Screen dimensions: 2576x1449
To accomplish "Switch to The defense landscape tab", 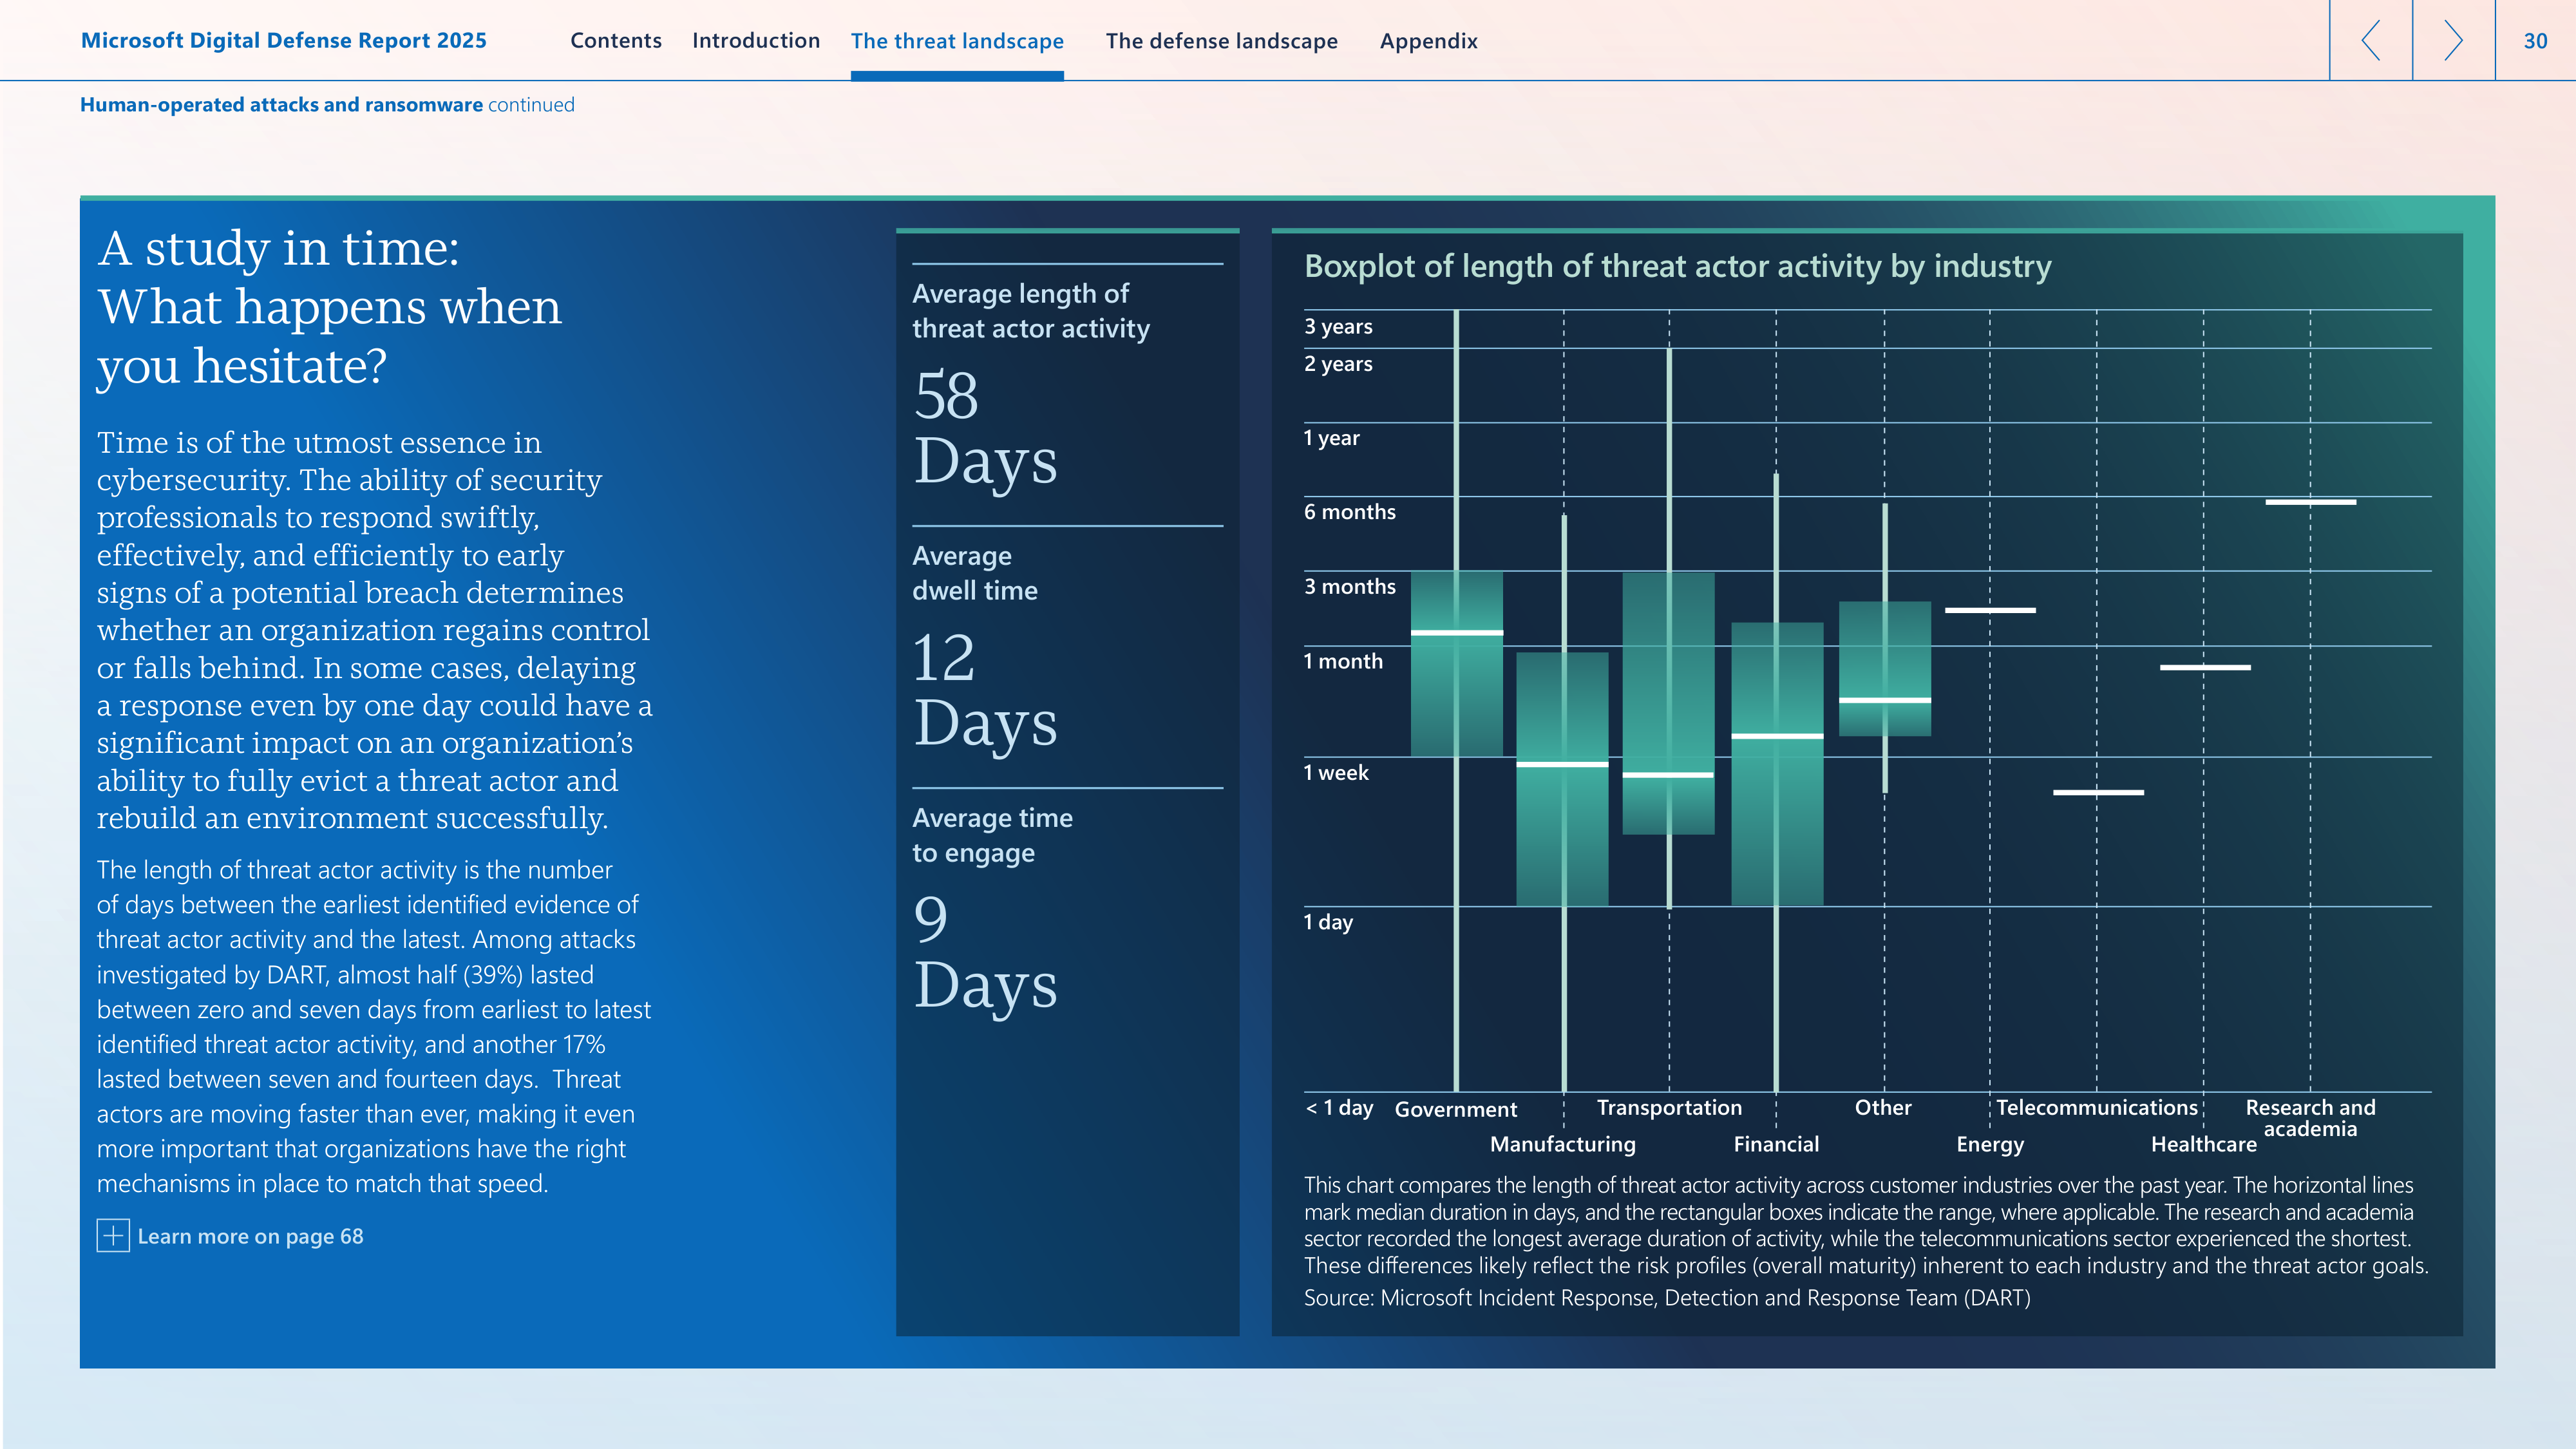I will coord(1222,41).
